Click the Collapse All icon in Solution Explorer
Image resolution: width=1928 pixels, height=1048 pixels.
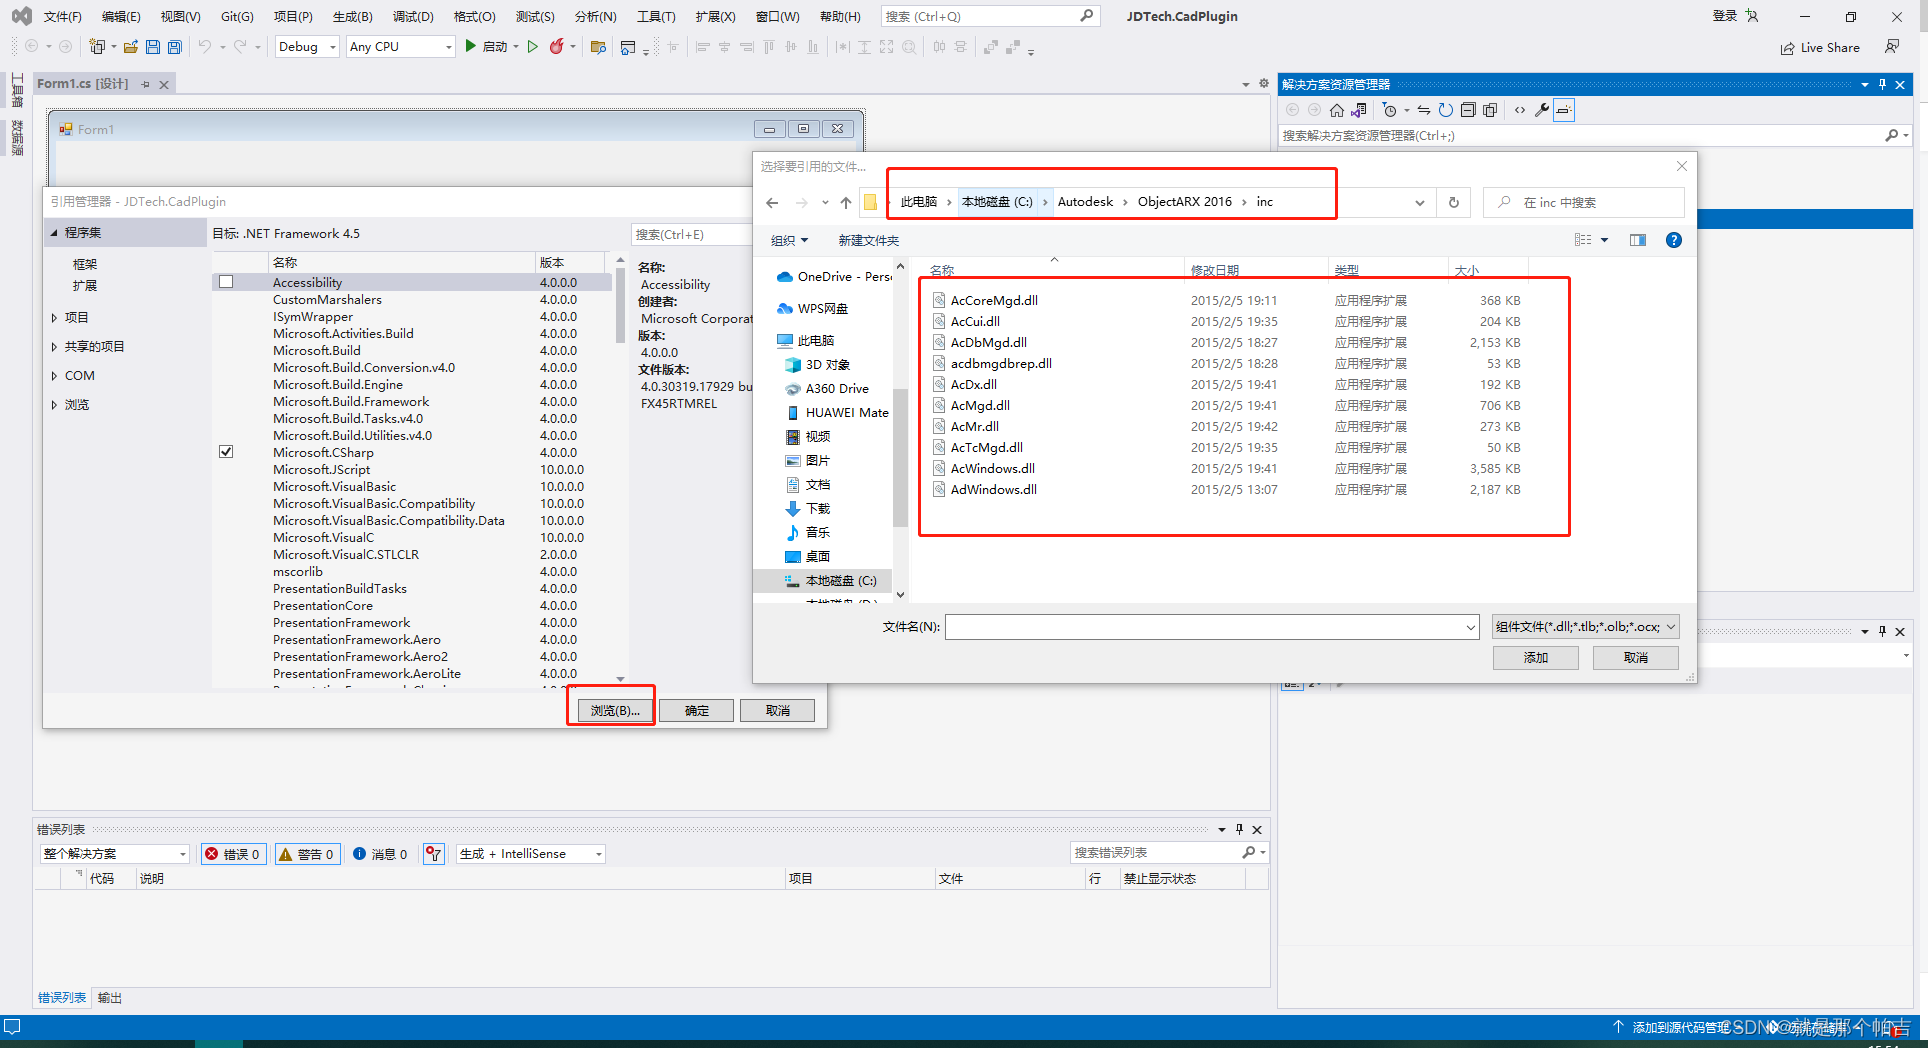[1468, 110]
